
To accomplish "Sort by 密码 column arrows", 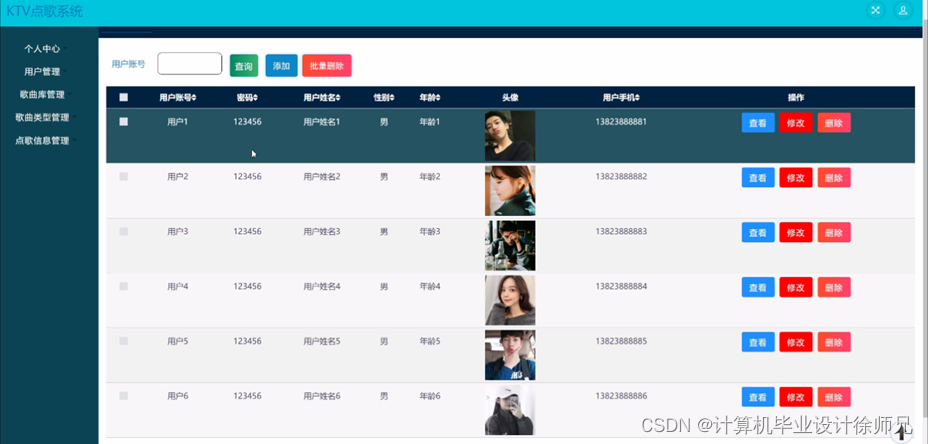I will click(x=256, y=98).
